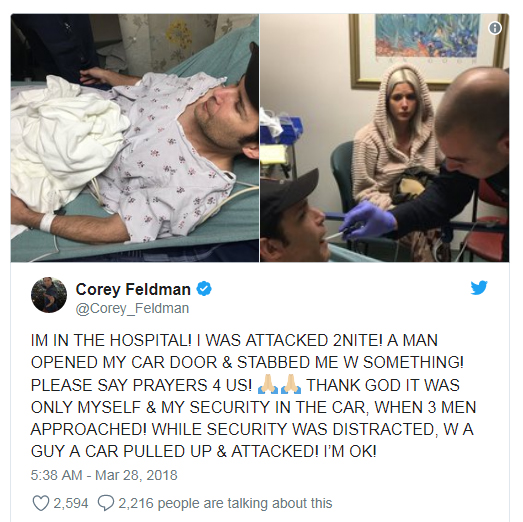Like the tweet with the heart icon
This screenshot has height=522, width=523.
click(41, 503)
